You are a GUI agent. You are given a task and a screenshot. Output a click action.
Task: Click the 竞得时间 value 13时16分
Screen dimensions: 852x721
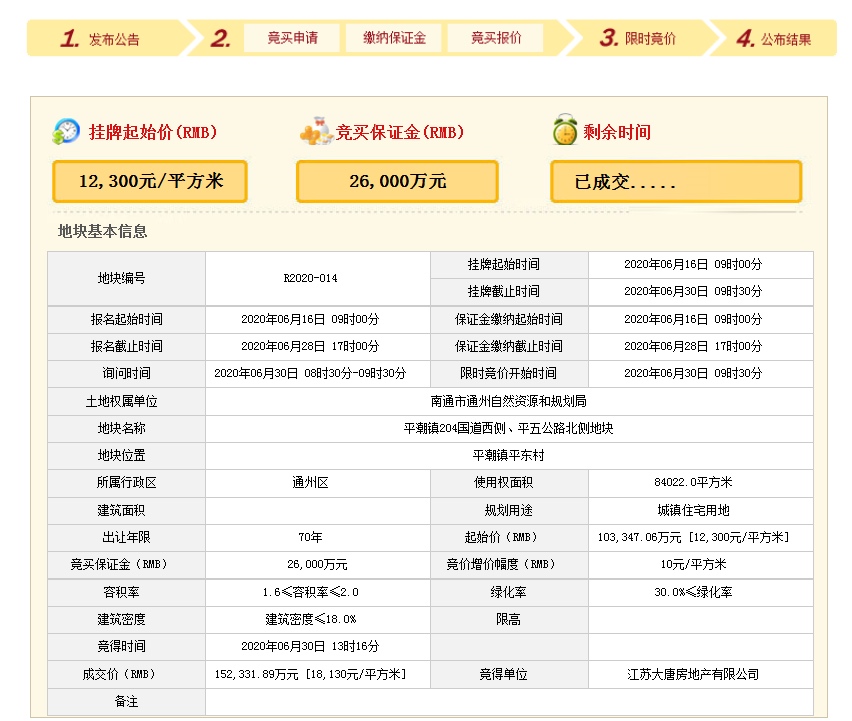click(x=310, y=647)
